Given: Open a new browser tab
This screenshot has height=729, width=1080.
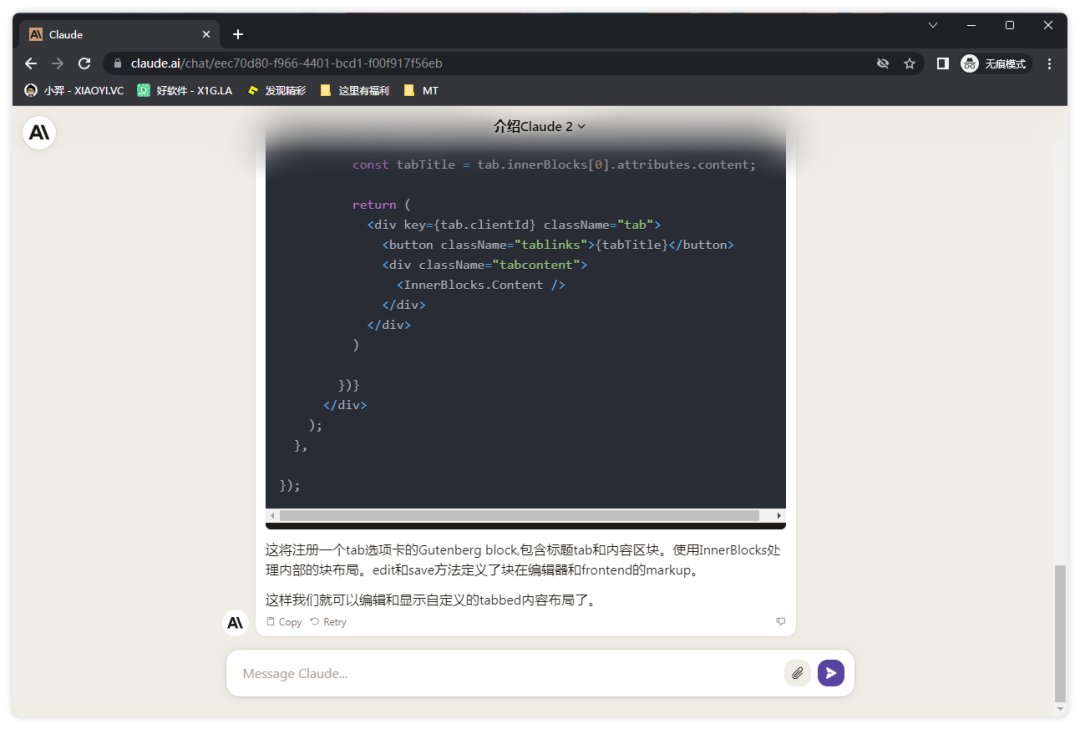Looking at the screenshot, I should tap(238, 34).
